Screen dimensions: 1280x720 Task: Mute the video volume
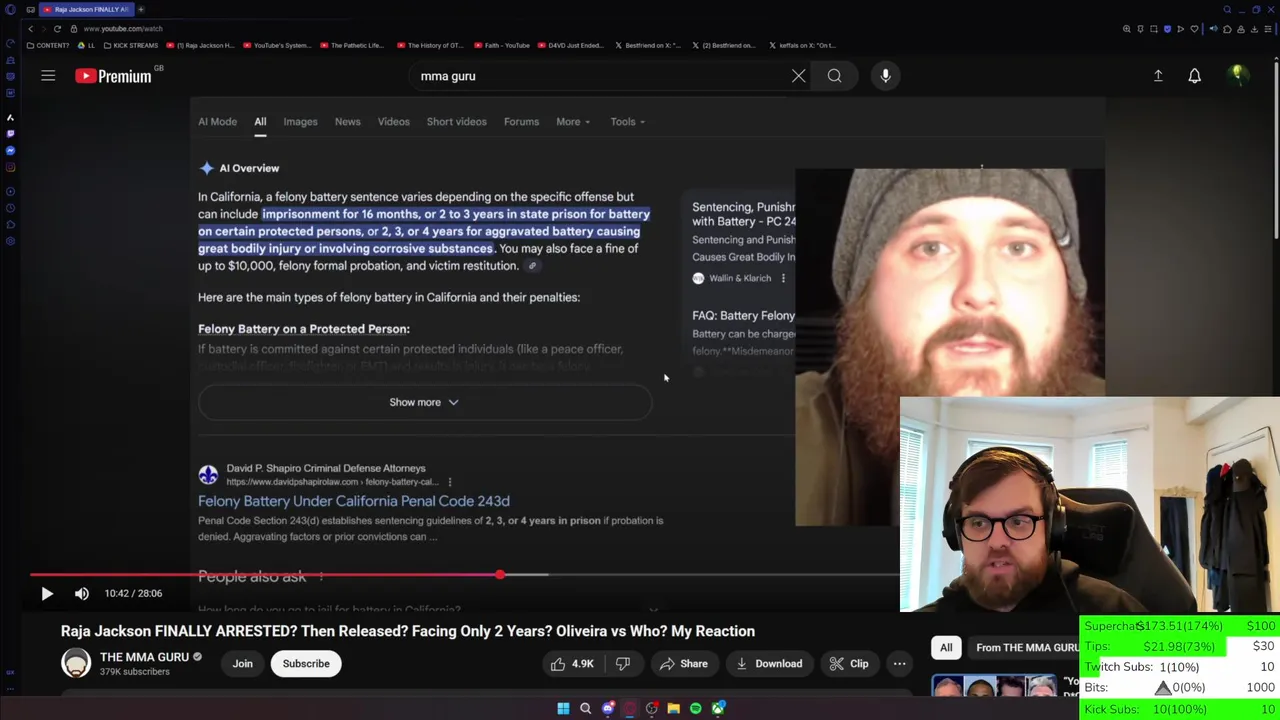tap(82, 593)
